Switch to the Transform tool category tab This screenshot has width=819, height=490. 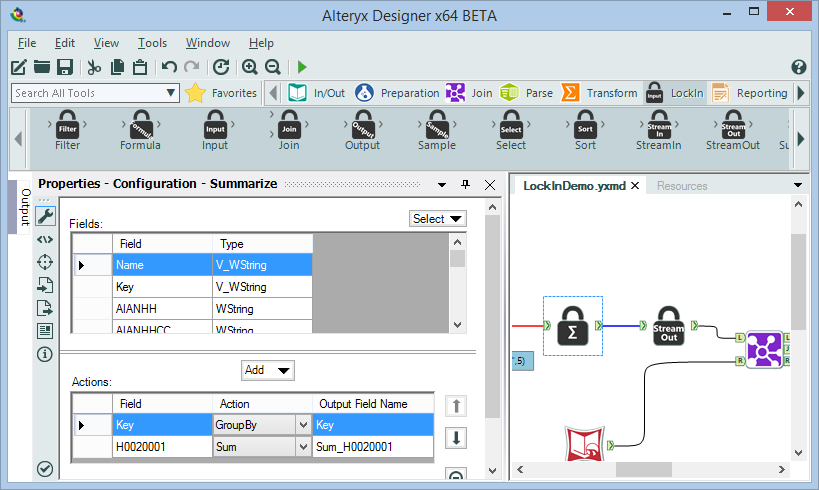click(x=599, y=93)
